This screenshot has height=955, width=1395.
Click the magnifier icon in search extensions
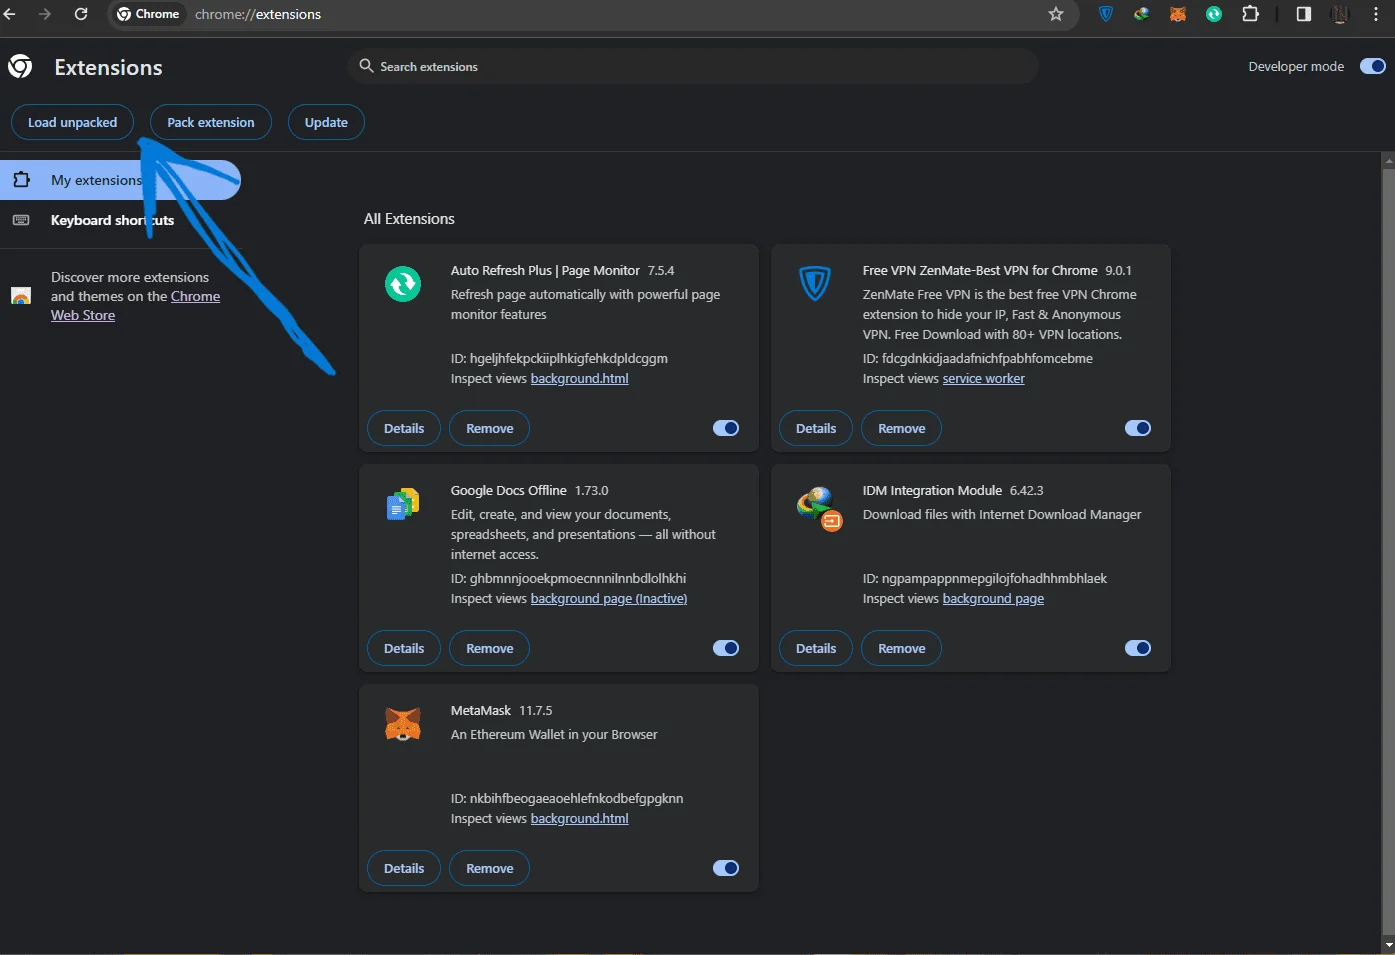click(366, 66)
